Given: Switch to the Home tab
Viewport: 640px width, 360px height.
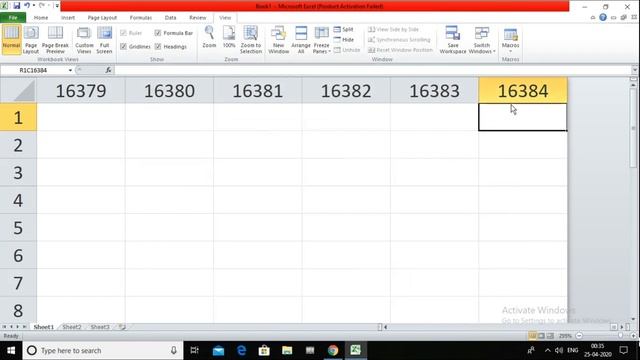Looking at the screenshot, I should tap(41, 18).
